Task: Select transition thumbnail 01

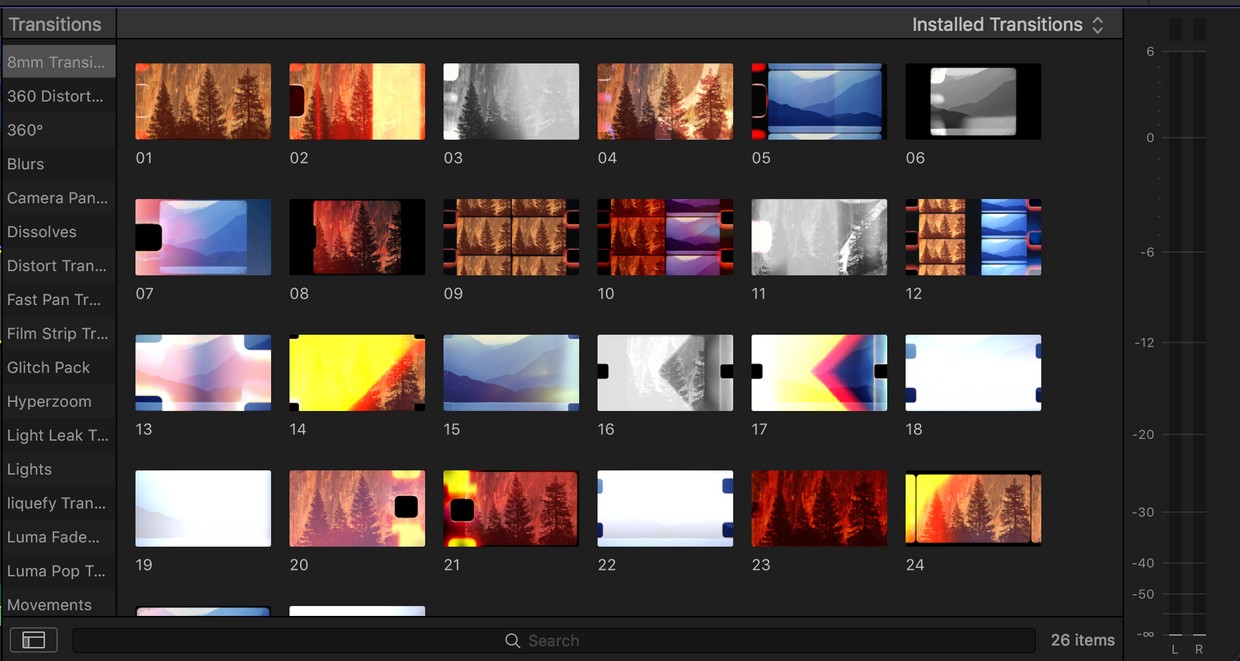Action: pos(203,101)
